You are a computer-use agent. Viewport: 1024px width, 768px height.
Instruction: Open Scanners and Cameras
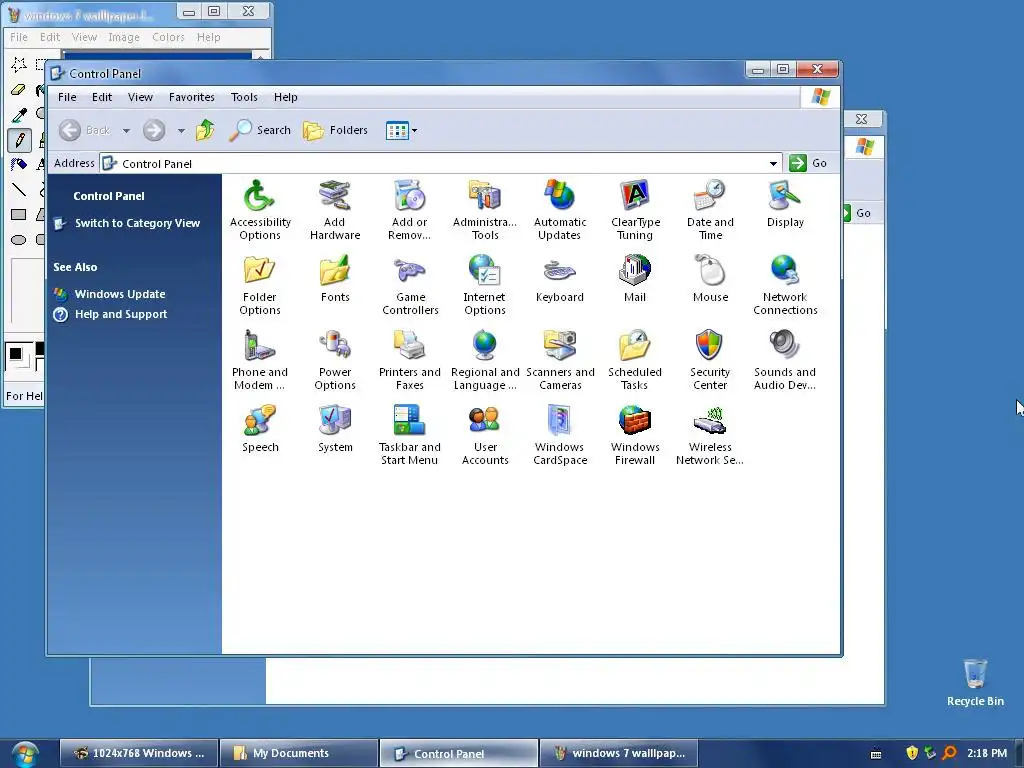pos(560,360)
